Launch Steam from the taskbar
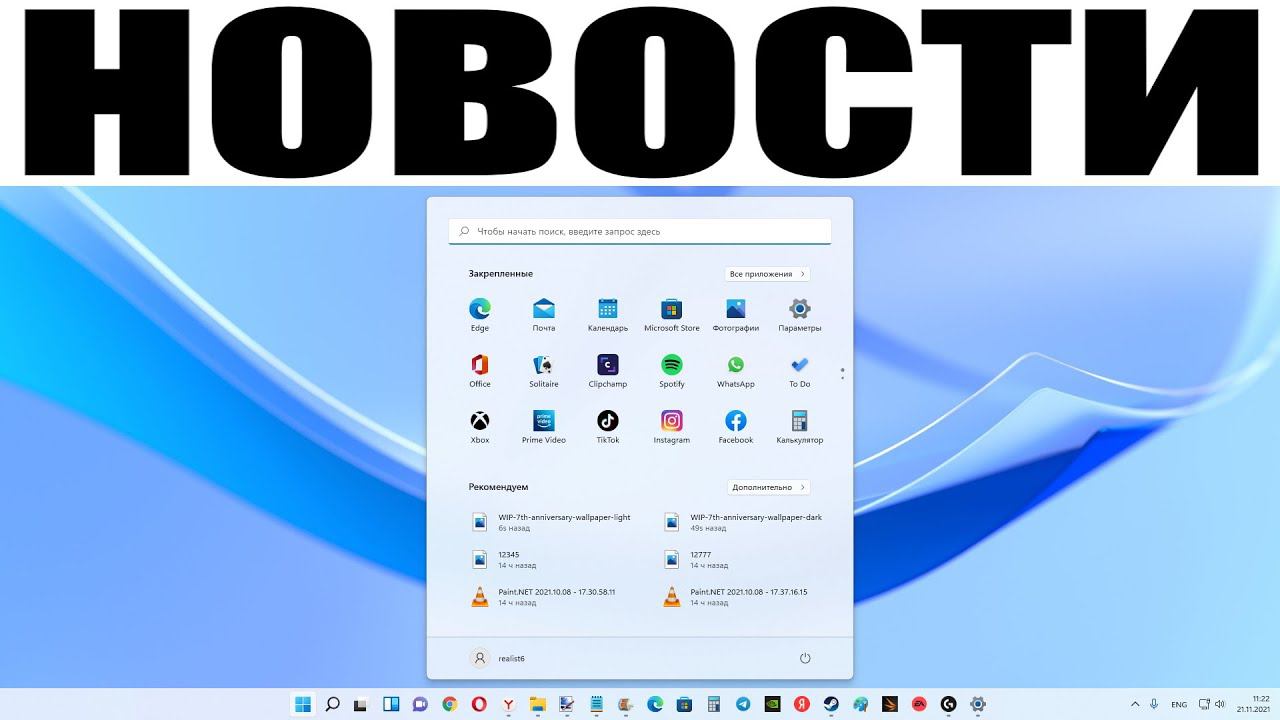1280x720 pixels. coord(831,704)
